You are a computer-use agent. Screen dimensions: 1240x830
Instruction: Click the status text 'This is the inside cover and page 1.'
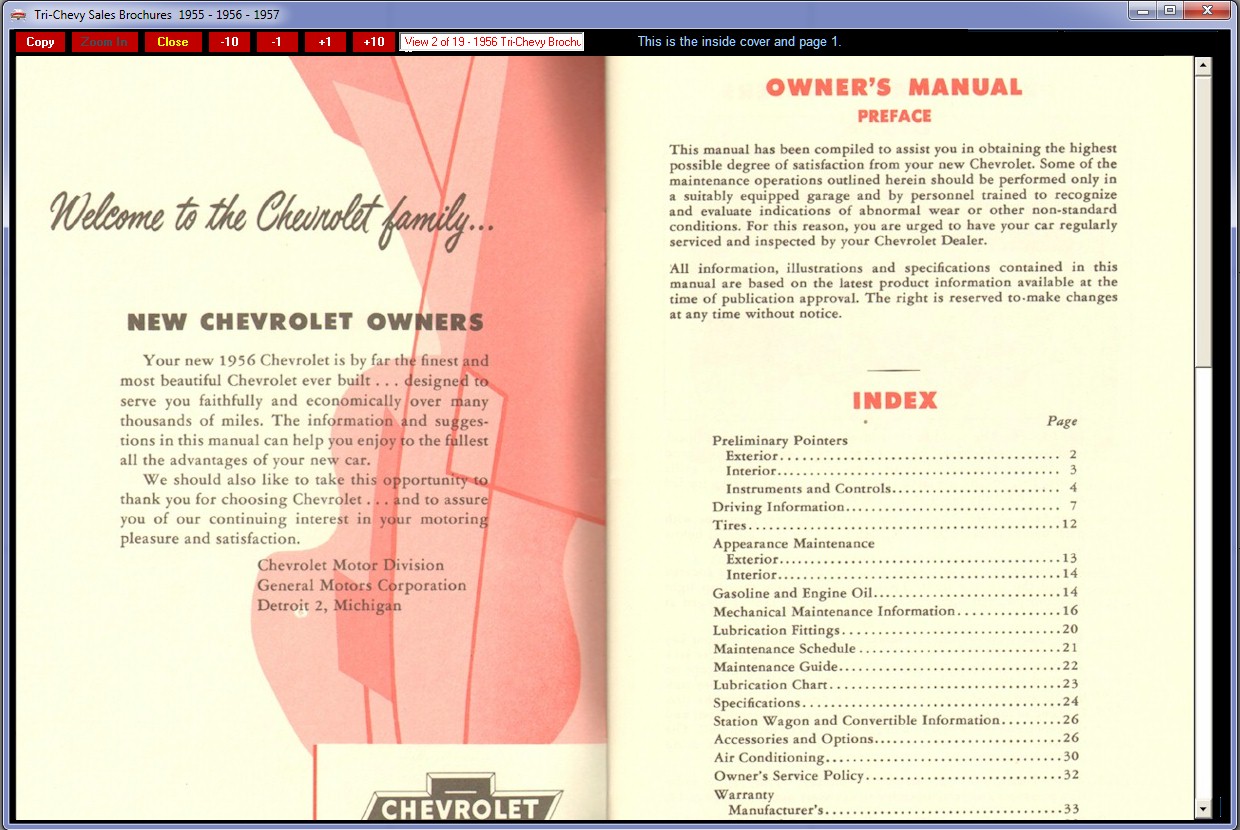(x=739, y=42)
